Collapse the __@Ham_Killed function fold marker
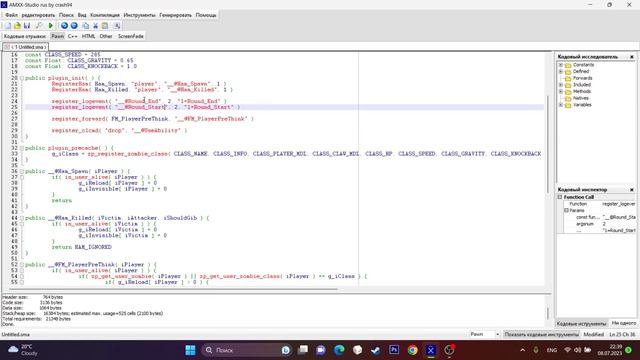 [22, 218]
